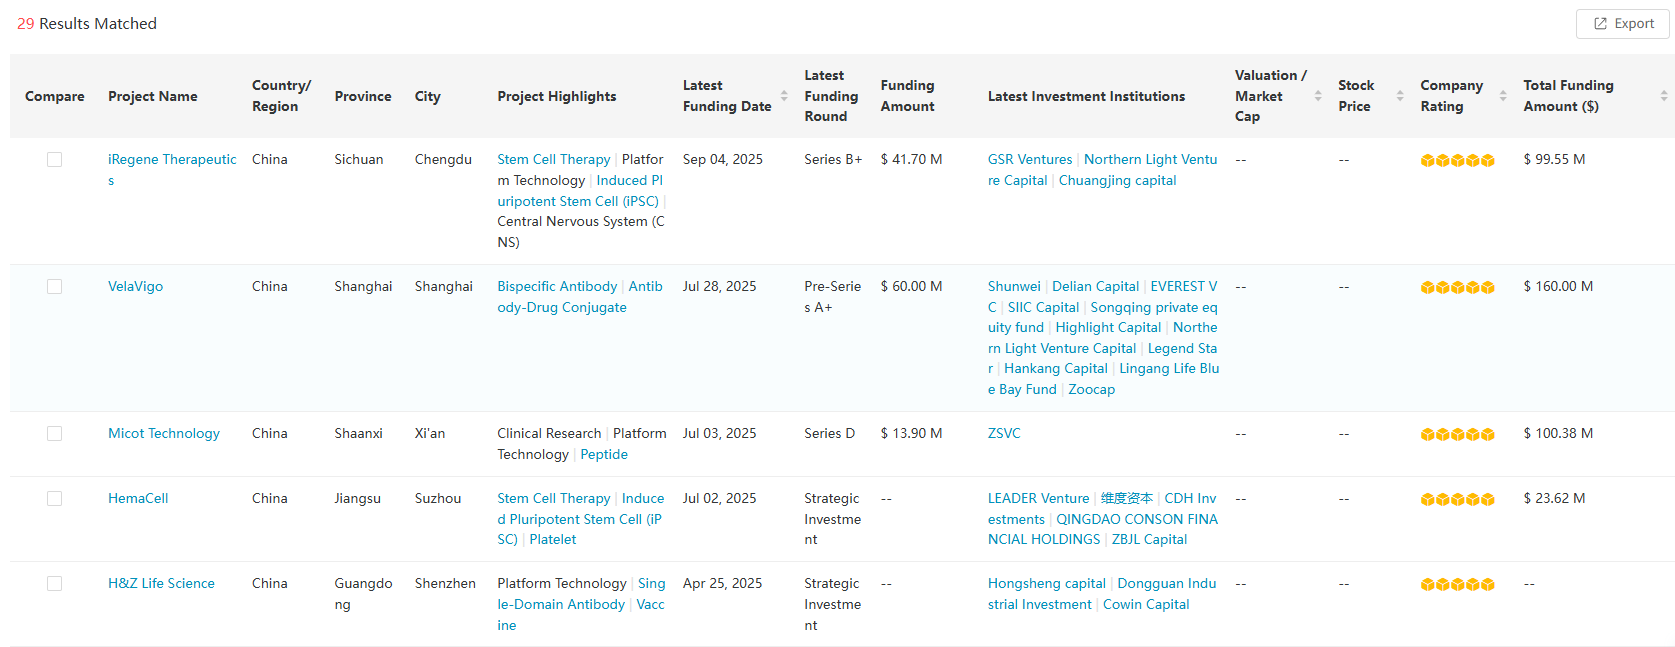Click Project Highlights column header
This screenshot has height=647, width=1675.
557,96
